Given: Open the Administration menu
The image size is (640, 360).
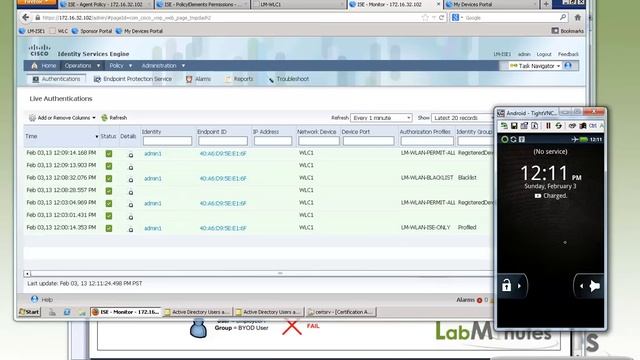Looking at the screenshot, I should (x=163, y=66).
